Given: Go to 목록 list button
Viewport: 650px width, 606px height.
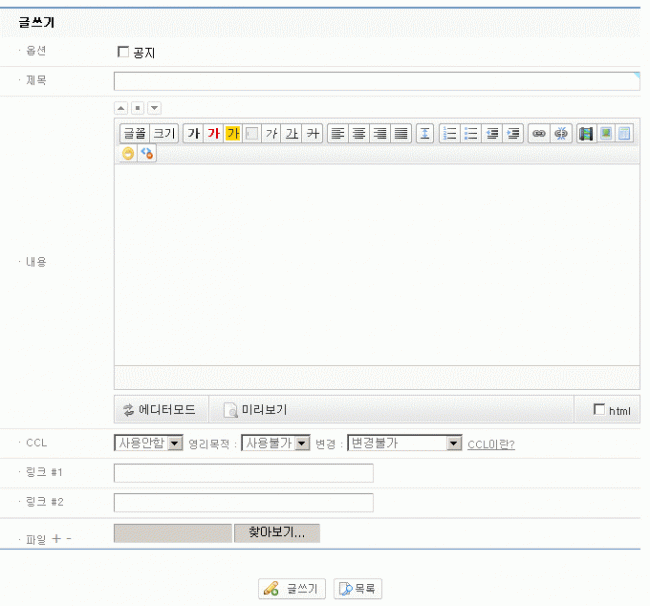Looking at the screenshot, I should coord(357,589).
